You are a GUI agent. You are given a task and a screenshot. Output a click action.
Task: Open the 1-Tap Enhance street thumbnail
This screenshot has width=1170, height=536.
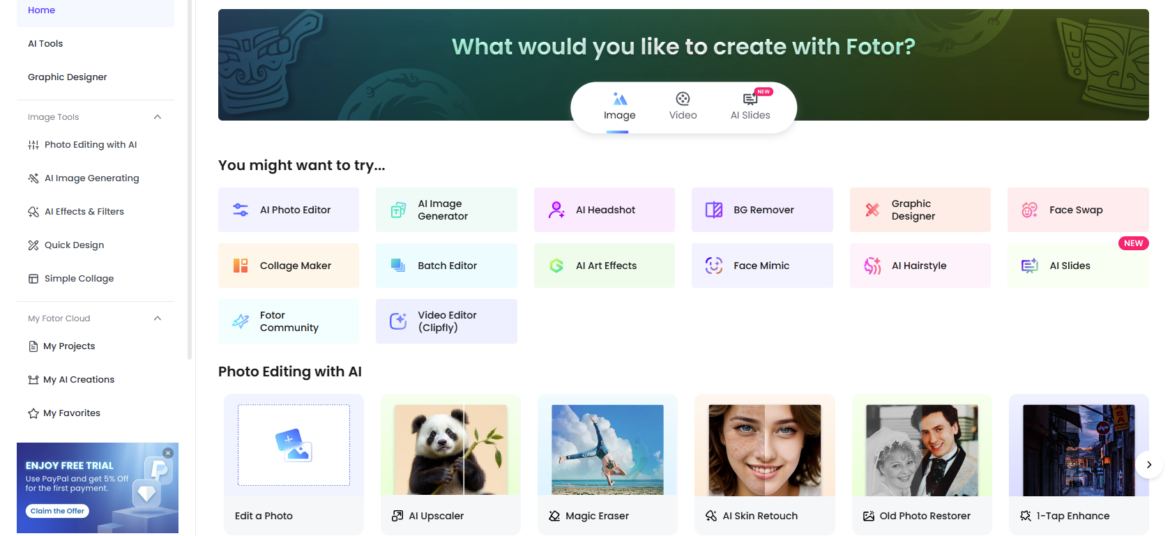pyautogui.click(x=1079, y=449)
